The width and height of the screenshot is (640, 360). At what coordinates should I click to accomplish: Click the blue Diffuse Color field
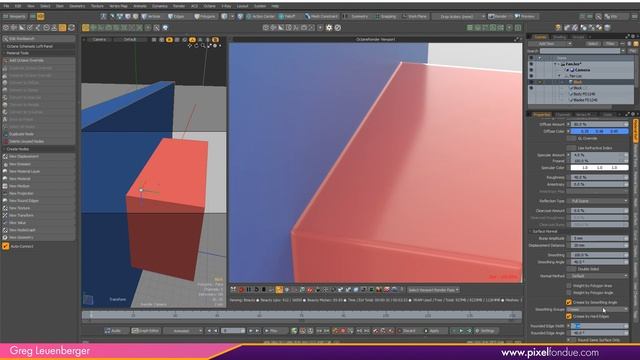pos(599,131)
